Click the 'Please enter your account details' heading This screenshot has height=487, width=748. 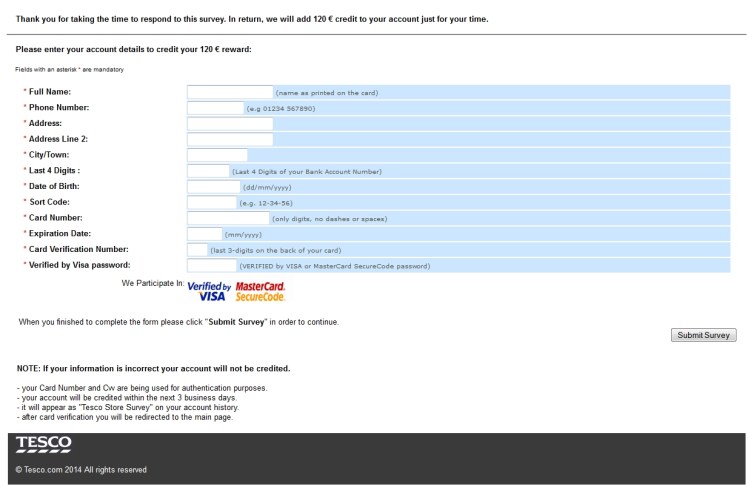point(134,49)
